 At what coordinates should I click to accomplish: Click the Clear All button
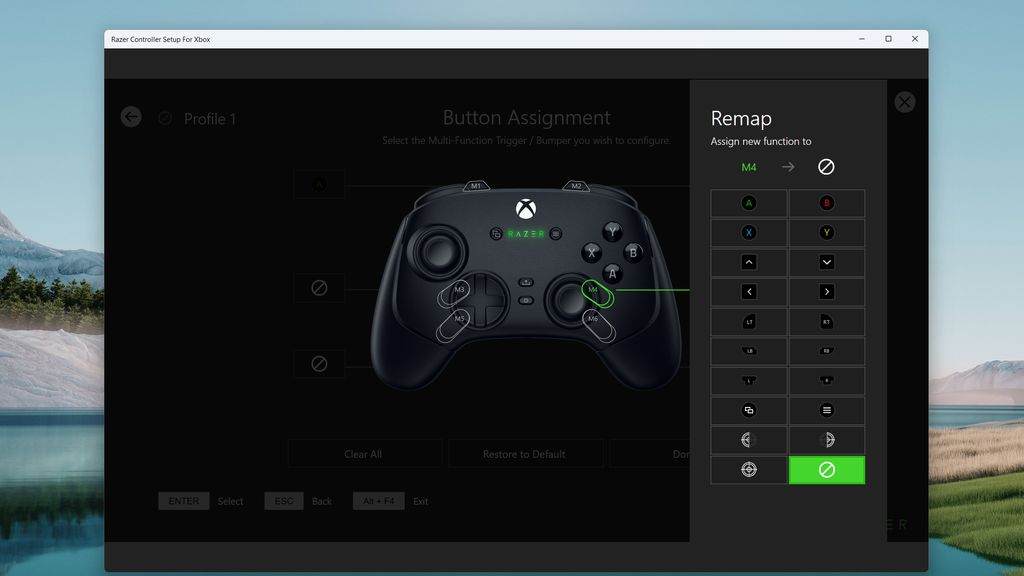(x=363, y=453)
